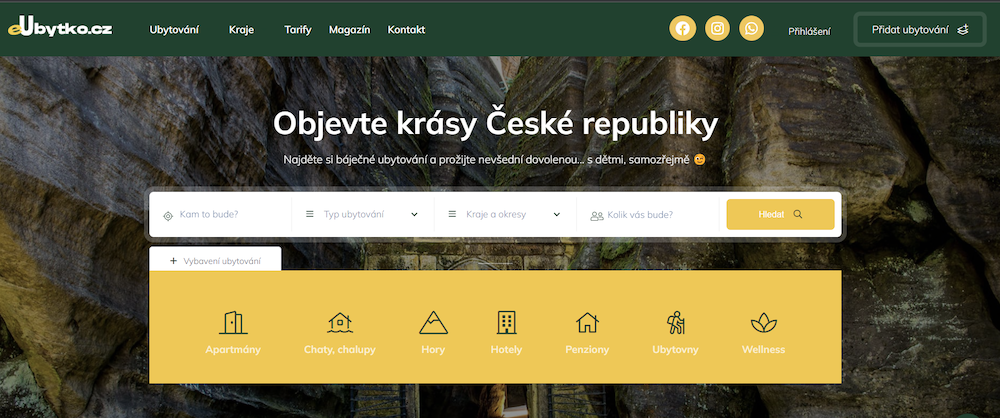The height and width of the screenshot is (418, 1000).
Task: Select the Hory mountain icon
Action: coord(433,322)
